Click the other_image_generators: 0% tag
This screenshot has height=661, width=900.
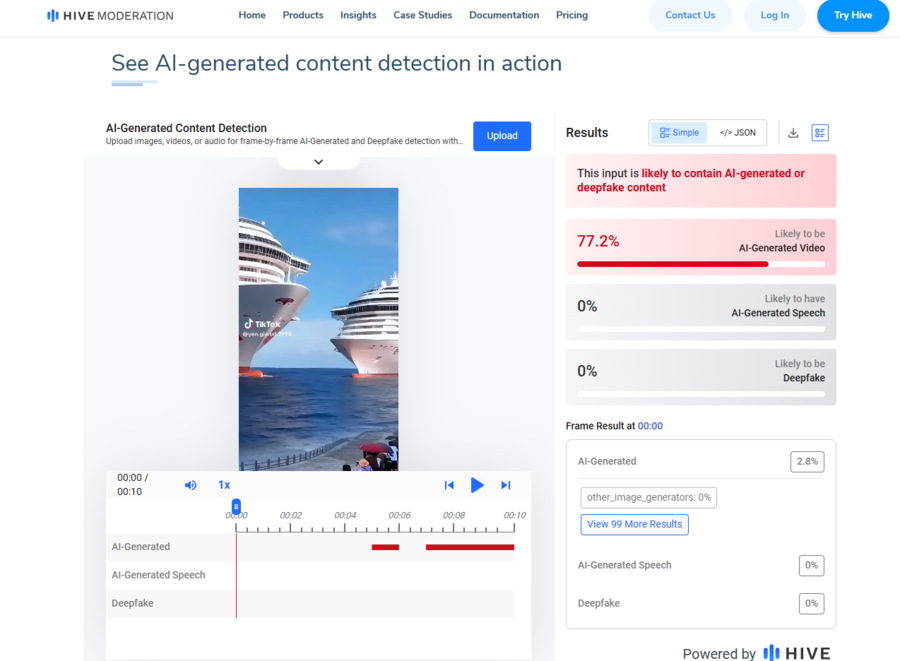click(649, 497)
